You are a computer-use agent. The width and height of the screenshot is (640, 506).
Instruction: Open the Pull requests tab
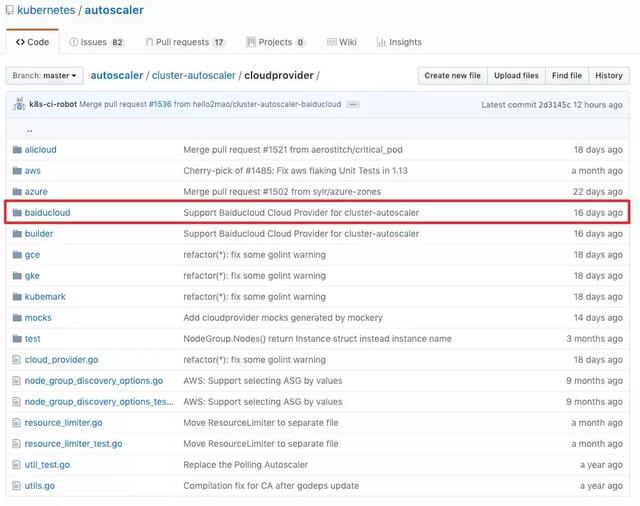[x=185, y=42]
